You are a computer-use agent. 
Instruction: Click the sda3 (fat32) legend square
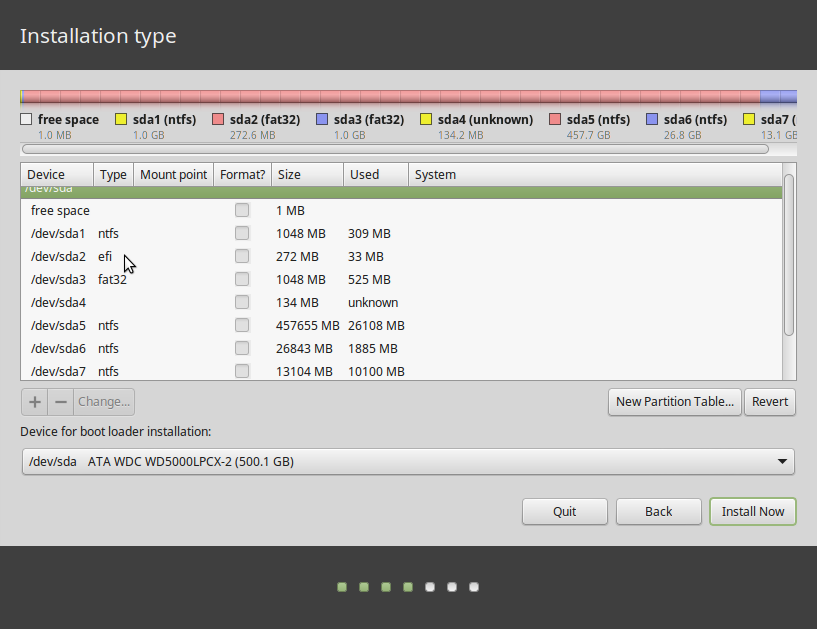(323, 118)
